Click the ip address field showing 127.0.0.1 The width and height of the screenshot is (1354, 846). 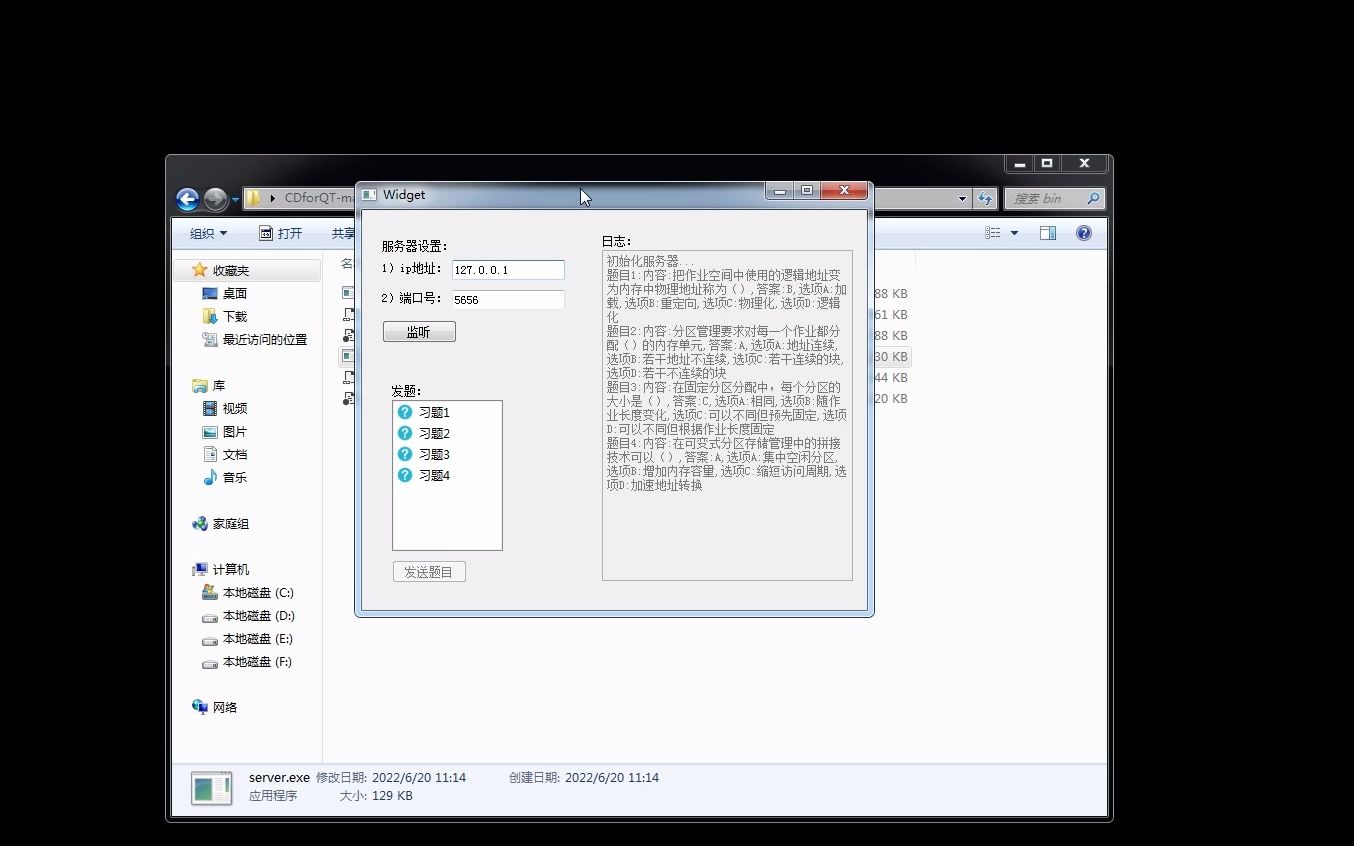tap(508, 269)
